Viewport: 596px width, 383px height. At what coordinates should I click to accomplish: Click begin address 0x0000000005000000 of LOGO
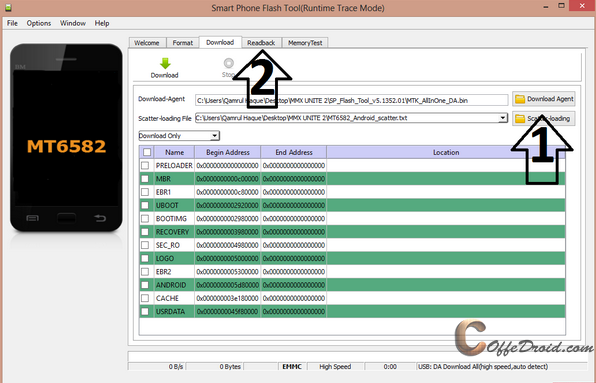coord(228,258)
